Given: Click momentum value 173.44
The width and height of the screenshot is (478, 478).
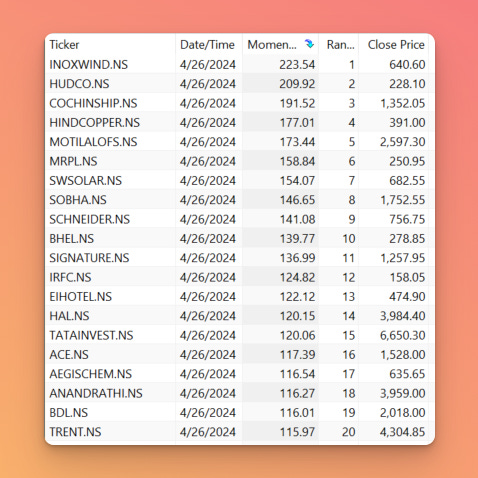Looking at the screenshot, I should [297, 142].
